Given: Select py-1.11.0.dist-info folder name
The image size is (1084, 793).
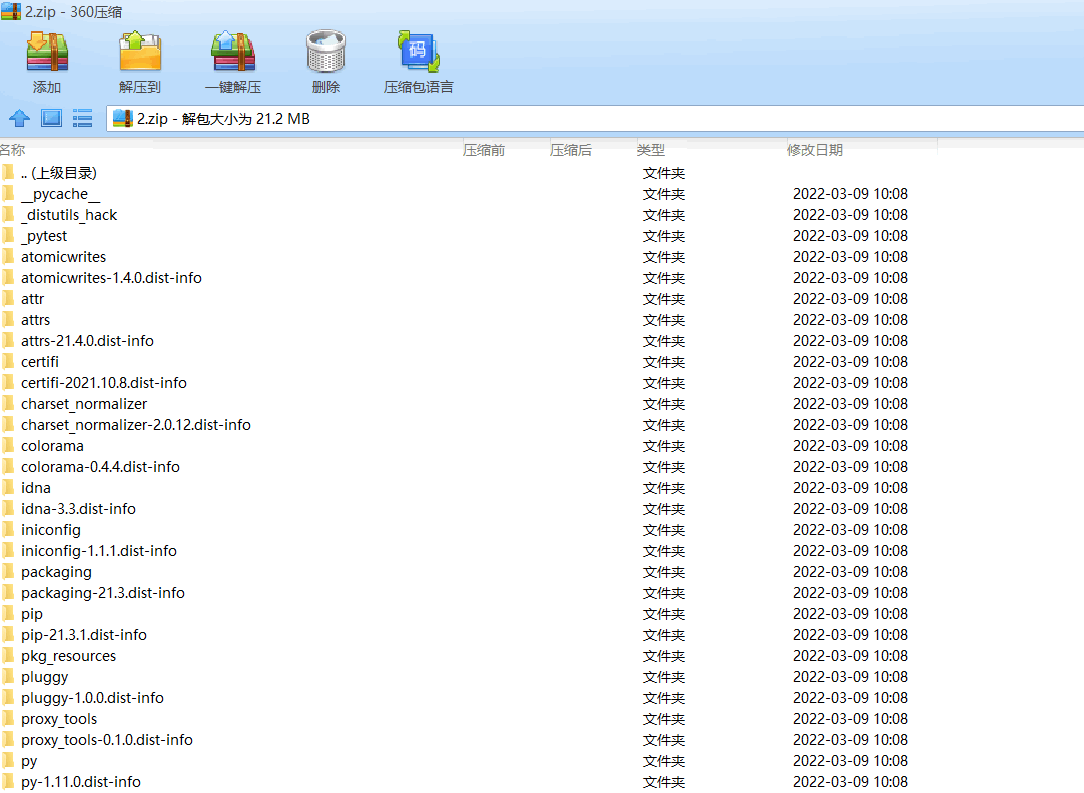Looking at the screenshot, I should tap(81, 782).
